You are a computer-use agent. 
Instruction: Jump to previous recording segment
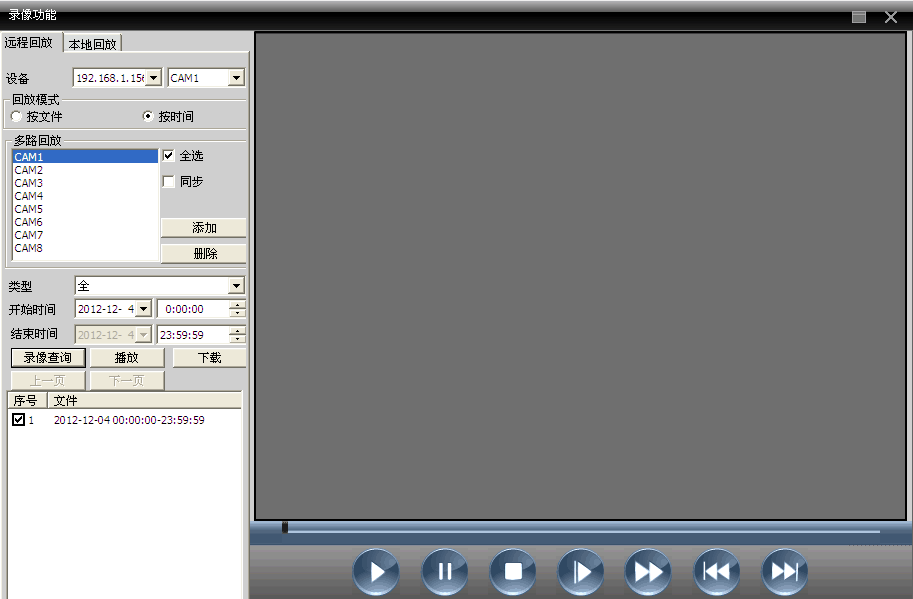(717, 572)
